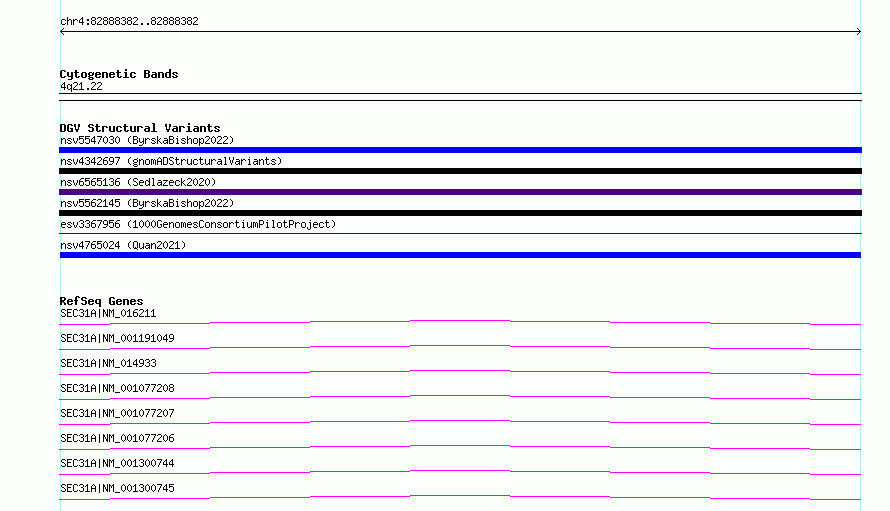Select the 4q21.22 band label
This screenshot has width=890, height=511.
[x=81, y=86]
